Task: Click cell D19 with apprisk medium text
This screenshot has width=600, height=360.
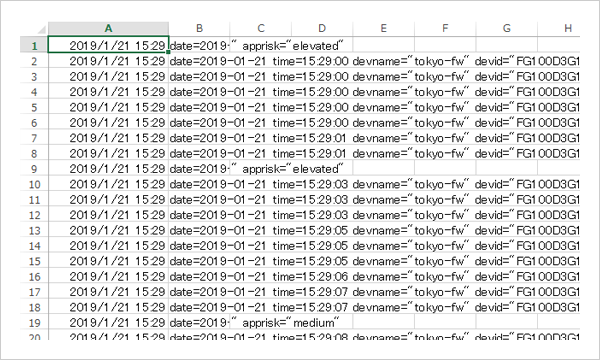Action: [x=322, y=323]
